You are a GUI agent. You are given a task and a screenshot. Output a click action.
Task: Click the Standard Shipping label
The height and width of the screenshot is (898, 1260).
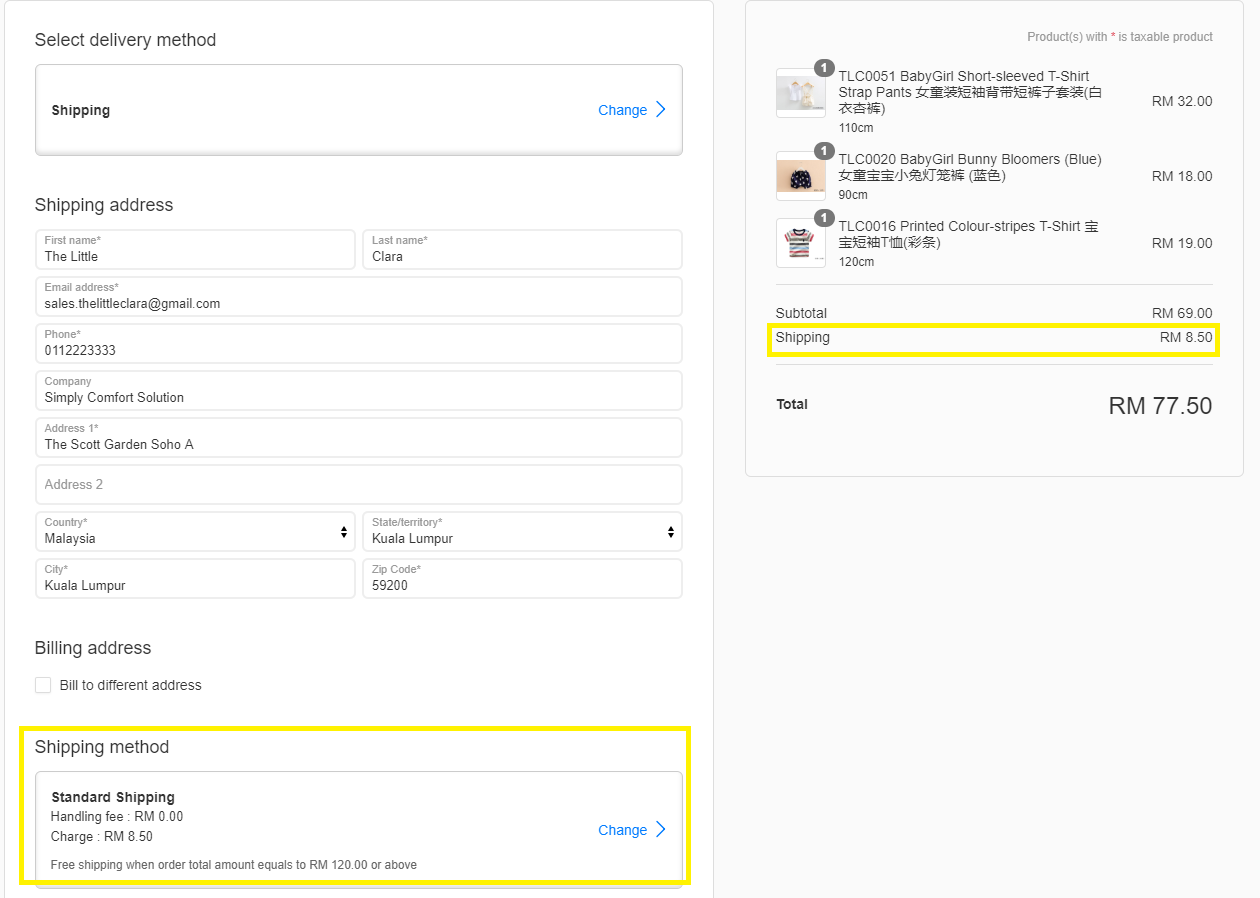pos(113,797)
